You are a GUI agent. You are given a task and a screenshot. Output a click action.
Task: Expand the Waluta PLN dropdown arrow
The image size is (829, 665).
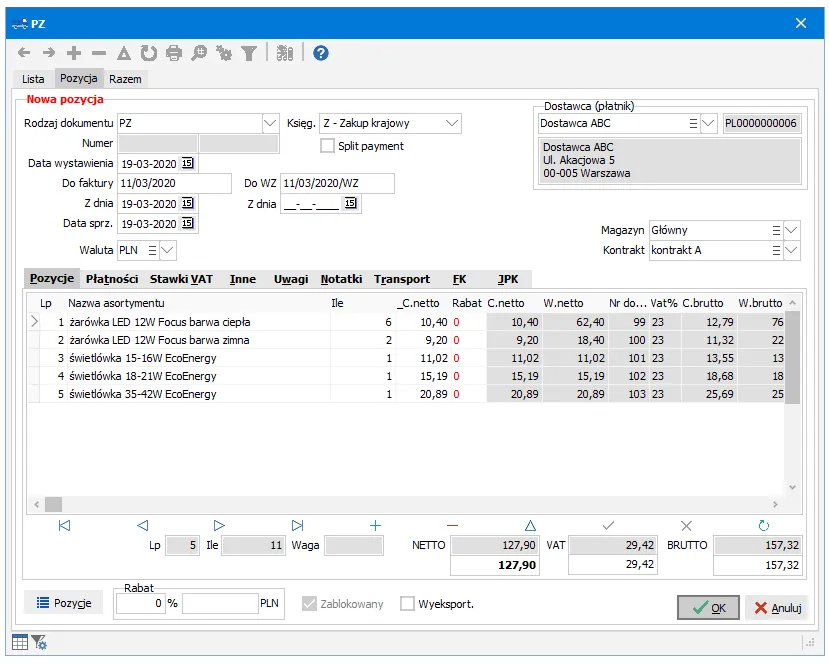tap(167, 250)
